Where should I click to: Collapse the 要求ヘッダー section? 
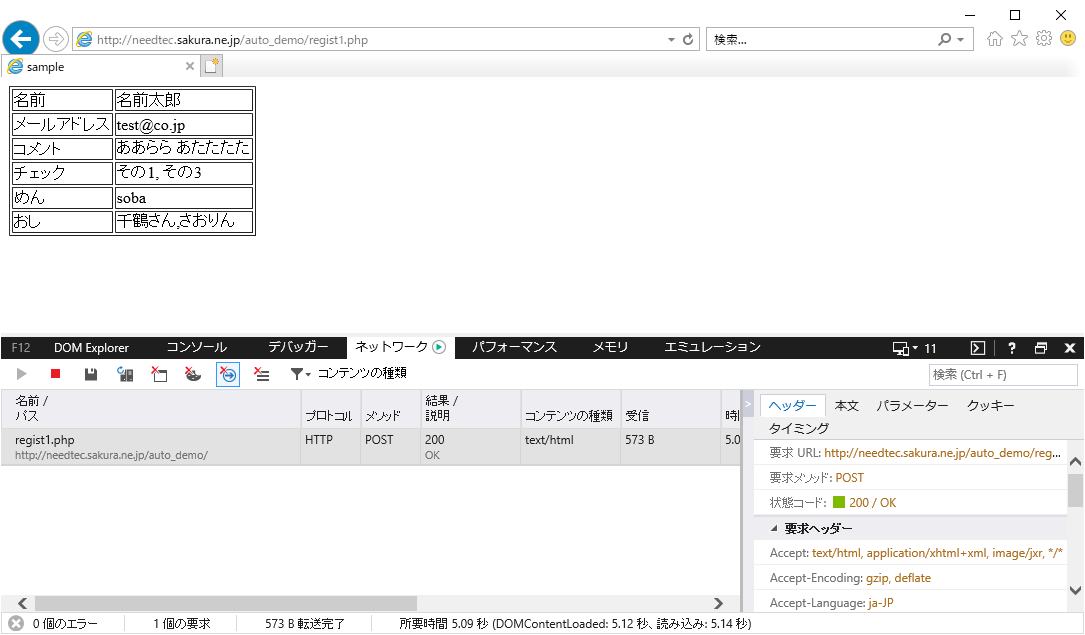click(x=774, y=528)
